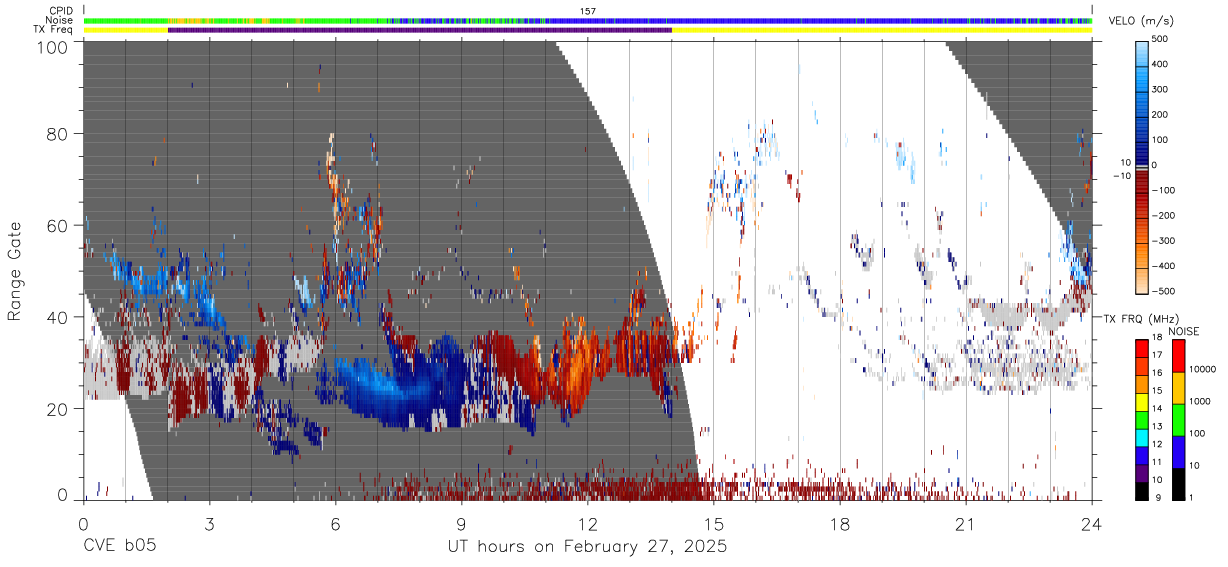1228x567 pixels.
Task: Click the x-axis tick label 12
Action: click(x=587, y=524)
